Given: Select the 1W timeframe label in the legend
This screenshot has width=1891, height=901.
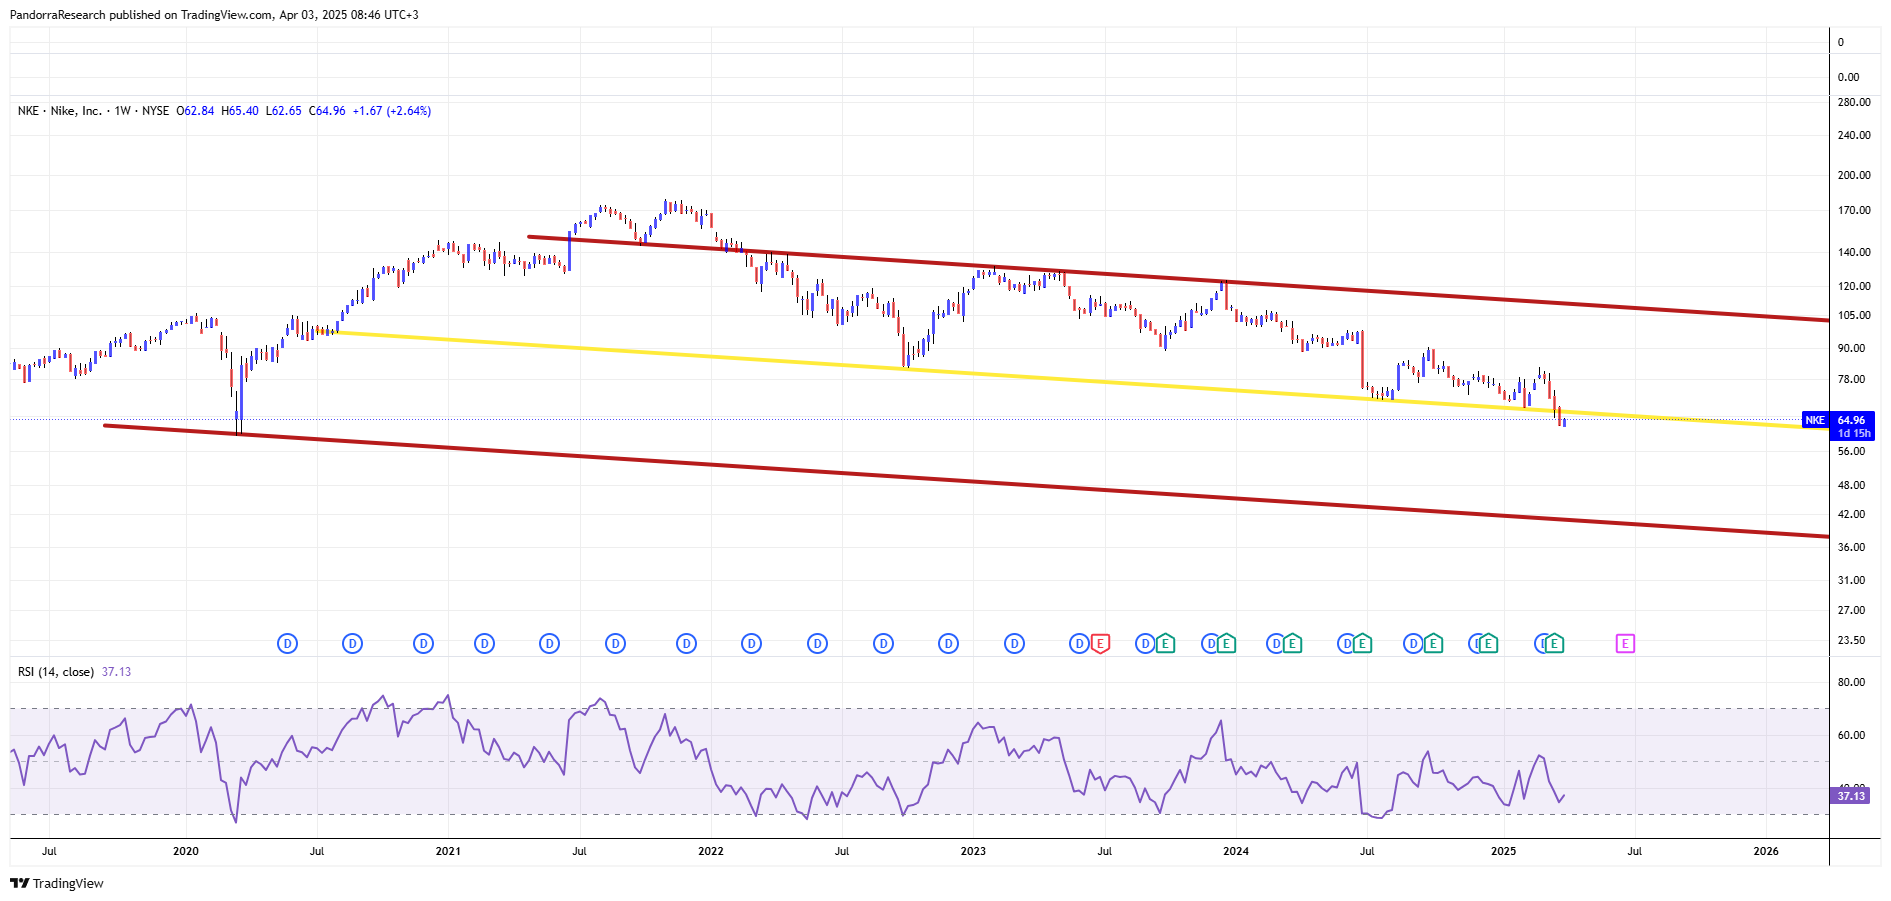Looking at the screenshot, I should (x=123, y=111).
